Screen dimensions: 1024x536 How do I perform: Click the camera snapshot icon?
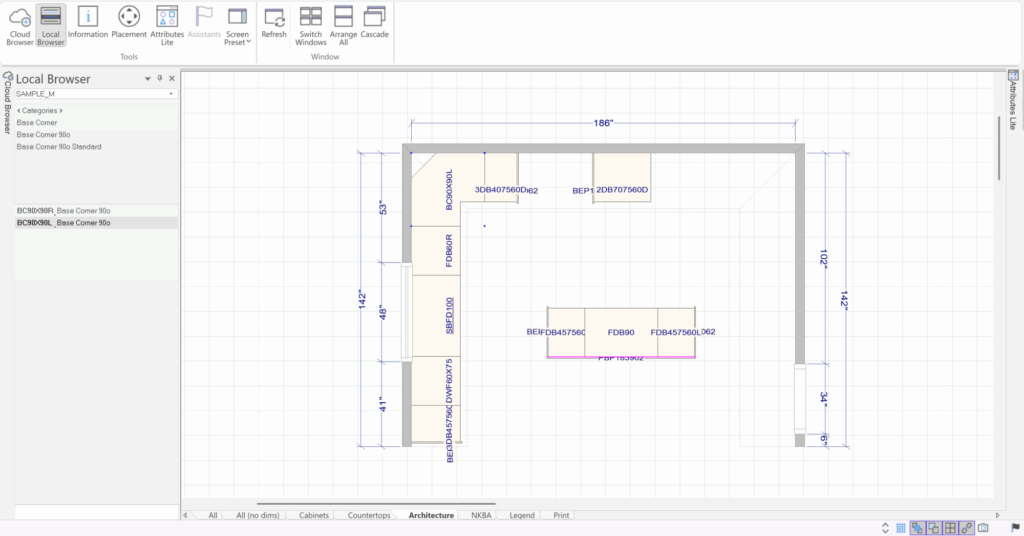click(x=983, y=528)
